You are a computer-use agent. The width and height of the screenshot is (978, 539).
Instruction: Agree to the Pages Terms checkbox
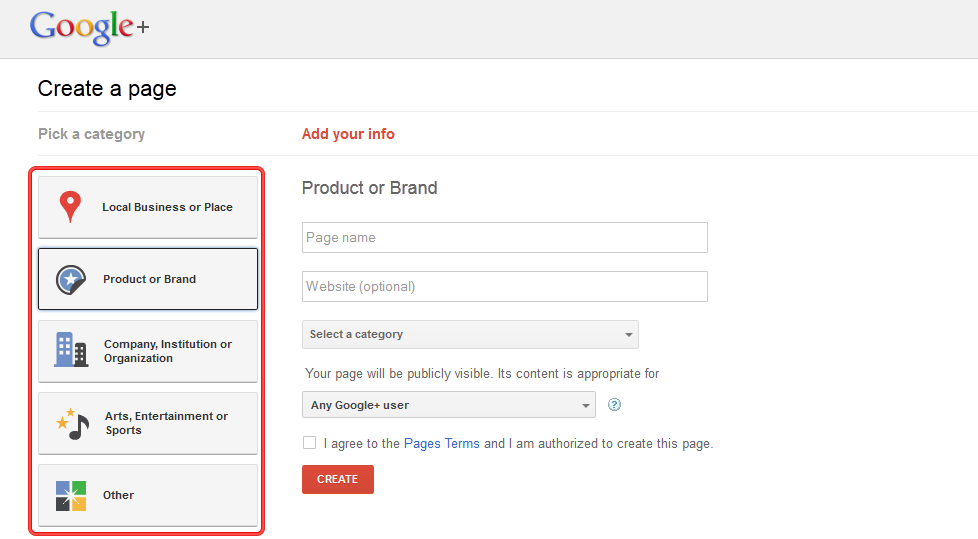(x=310, y=443)
